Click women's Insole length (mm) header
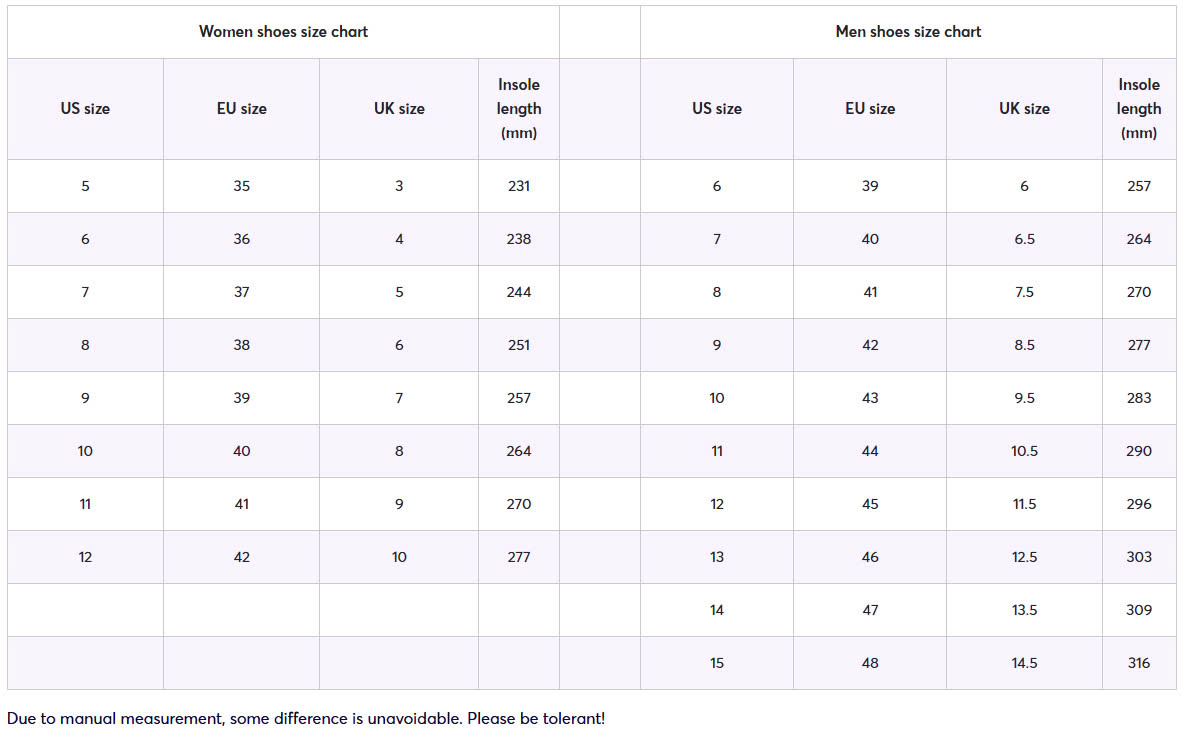 click(519, 109)
